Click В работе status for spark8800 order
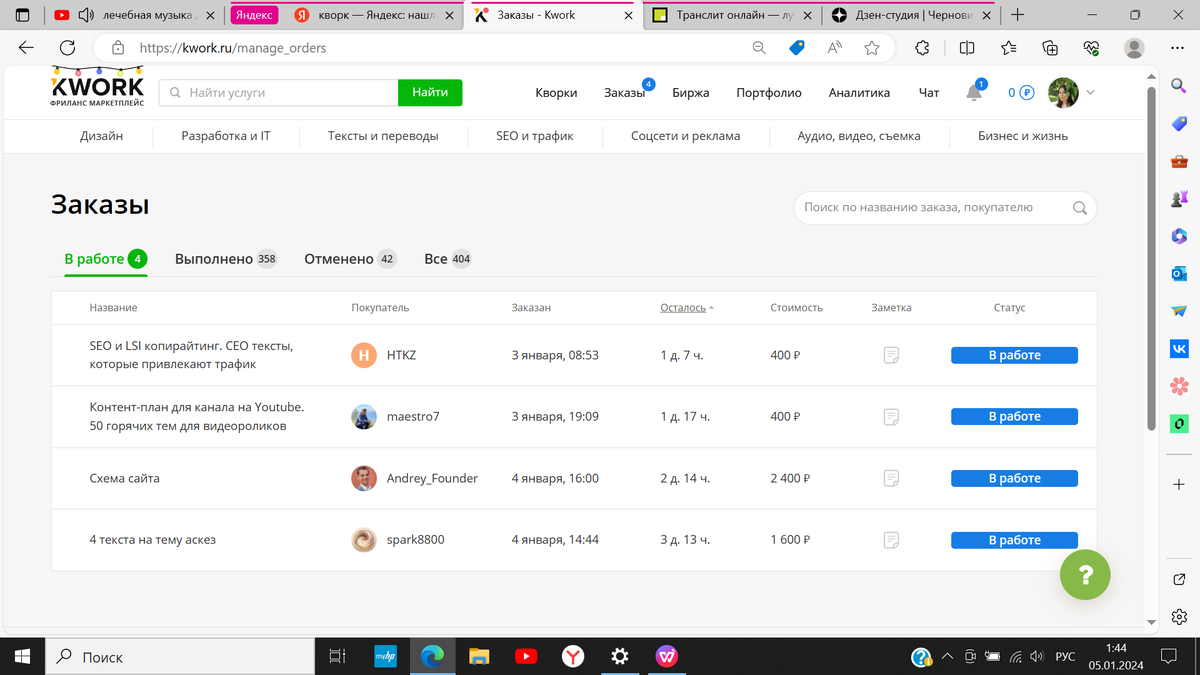 (1014, 540)
